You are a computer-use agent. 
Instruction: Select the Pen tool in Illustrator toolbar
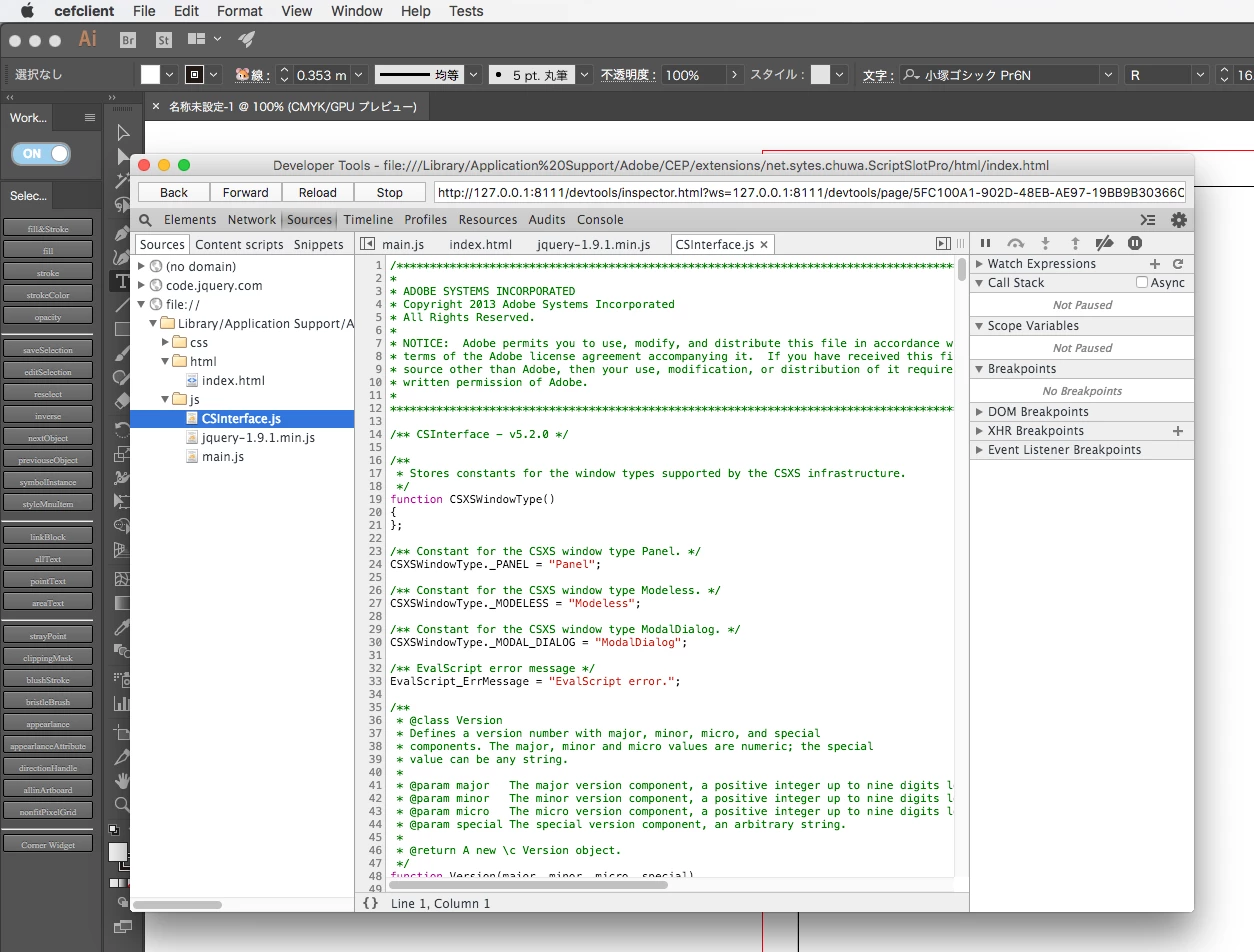(x=122, y=232)
